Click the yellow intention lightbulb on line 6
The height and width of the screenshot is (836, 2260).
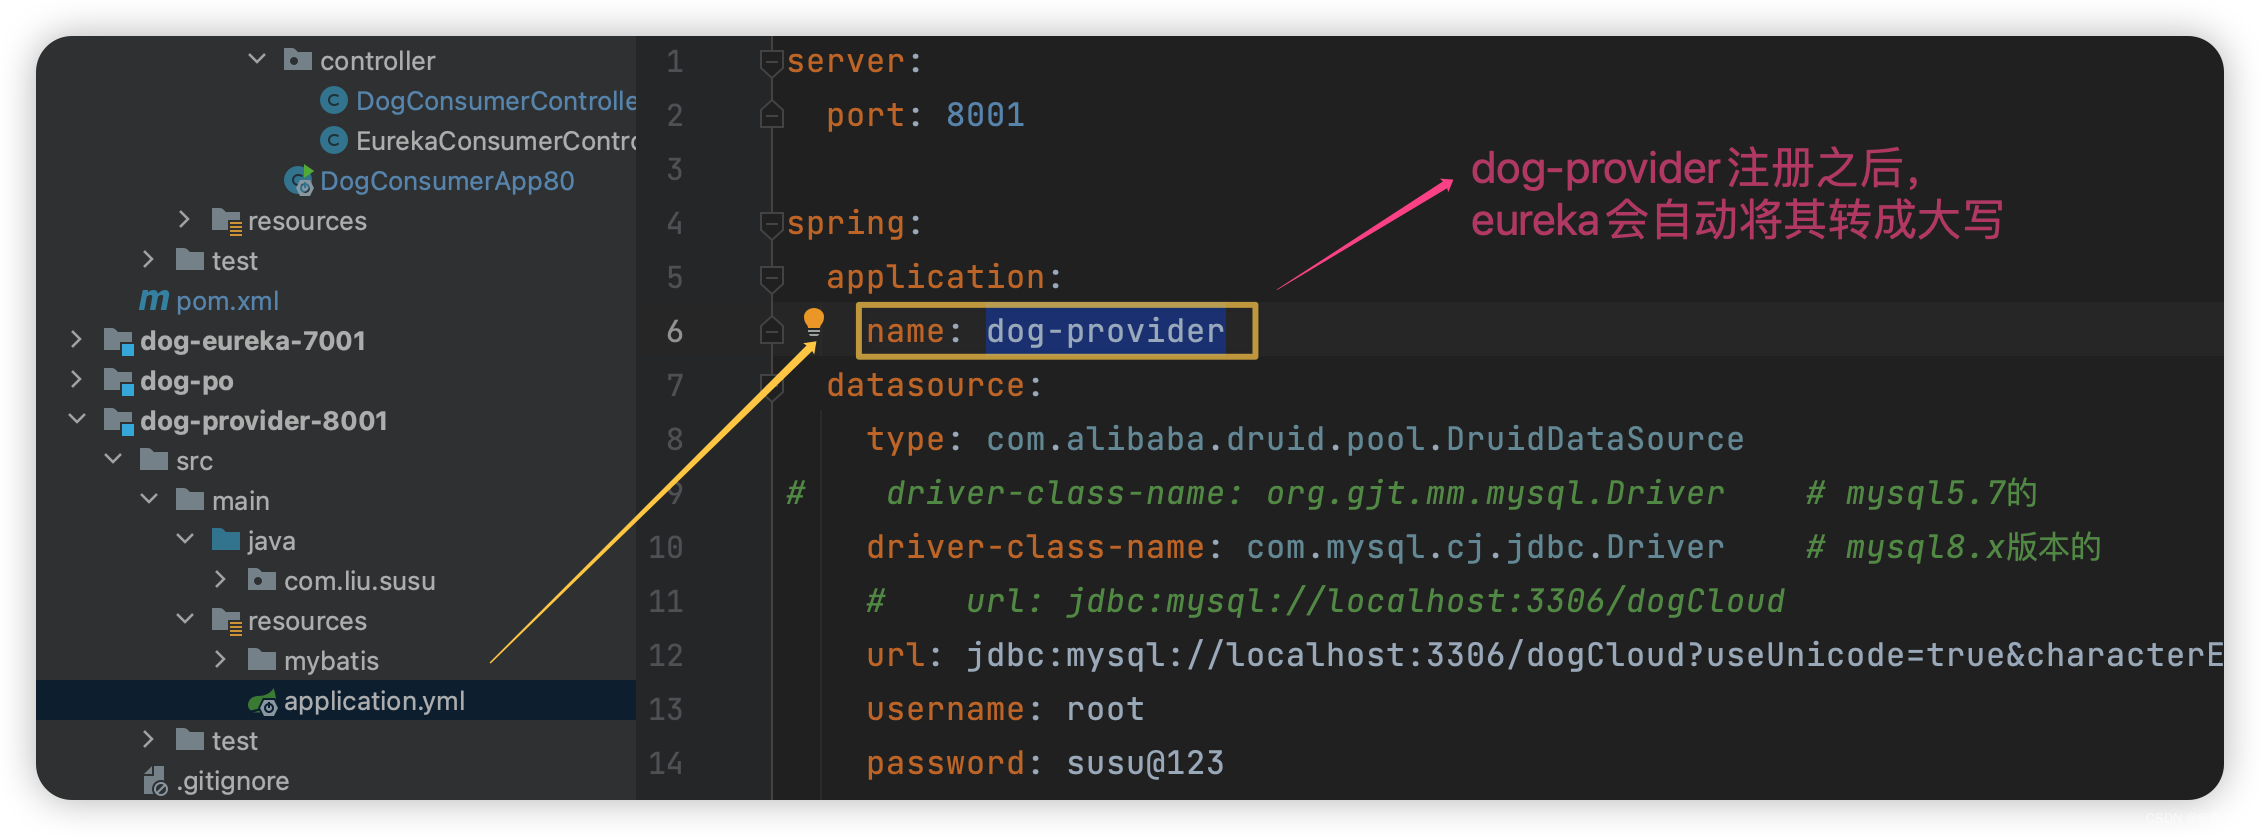click(x=814, y=323)
